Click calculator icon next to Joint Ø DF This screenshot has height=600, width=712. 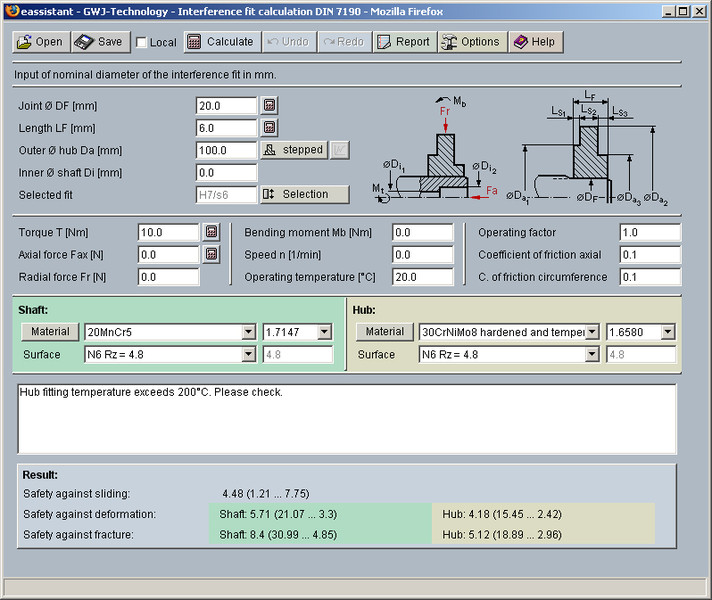pos(270,105)
